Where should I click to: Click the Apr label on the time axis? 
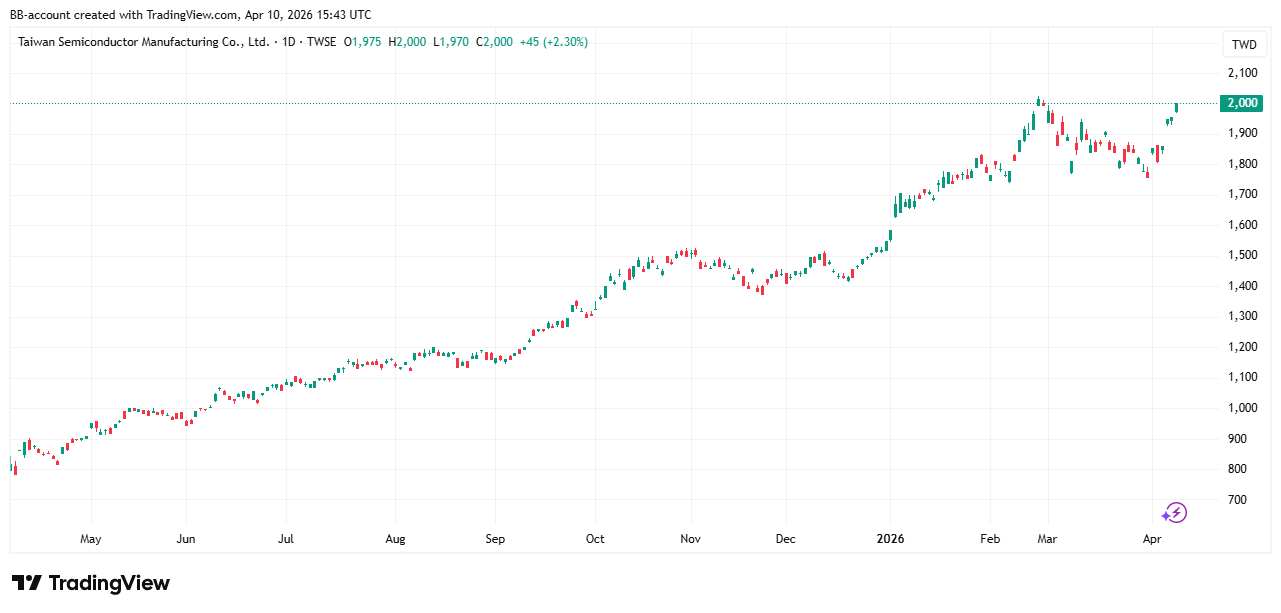click(x=1152, y=539)
